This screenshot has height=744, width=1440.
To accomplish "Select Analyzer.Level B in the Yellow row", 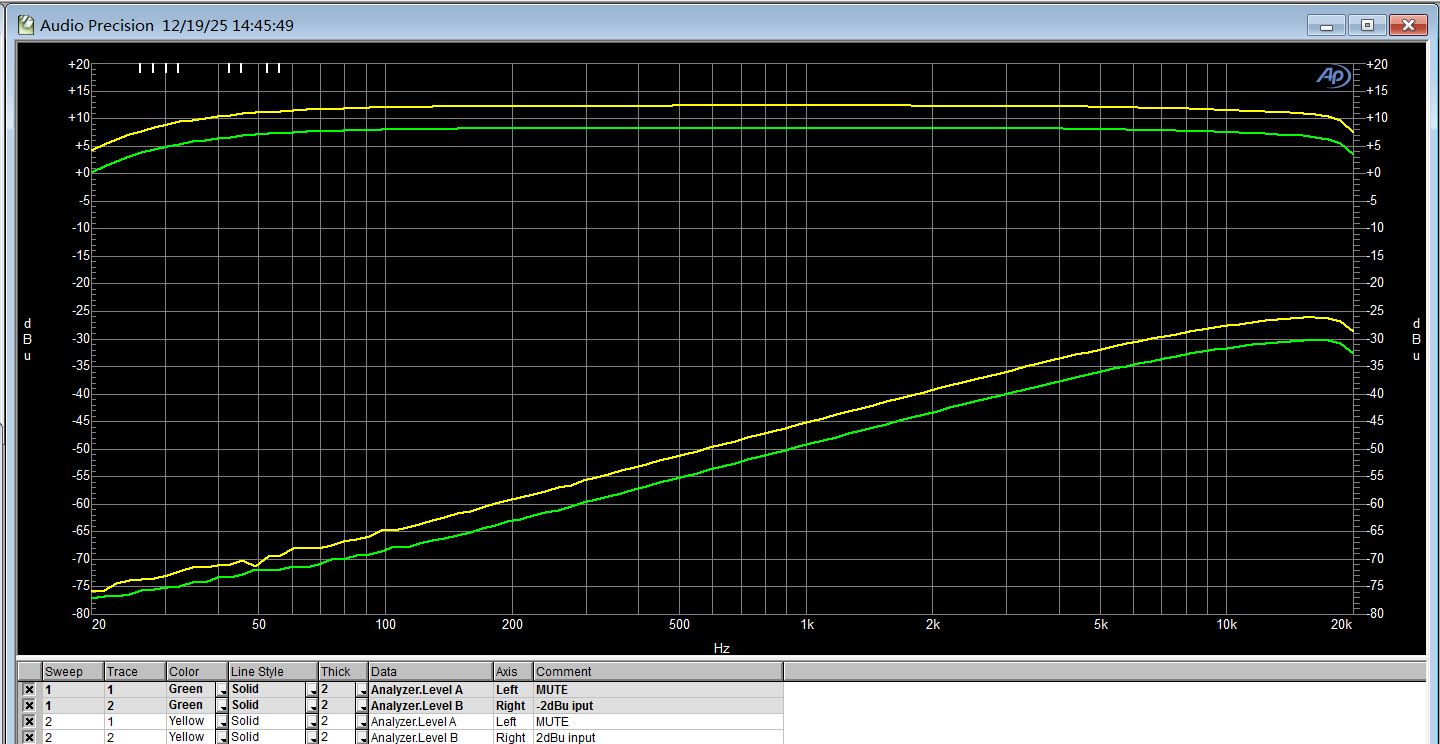I will click(x=430, y=738).
